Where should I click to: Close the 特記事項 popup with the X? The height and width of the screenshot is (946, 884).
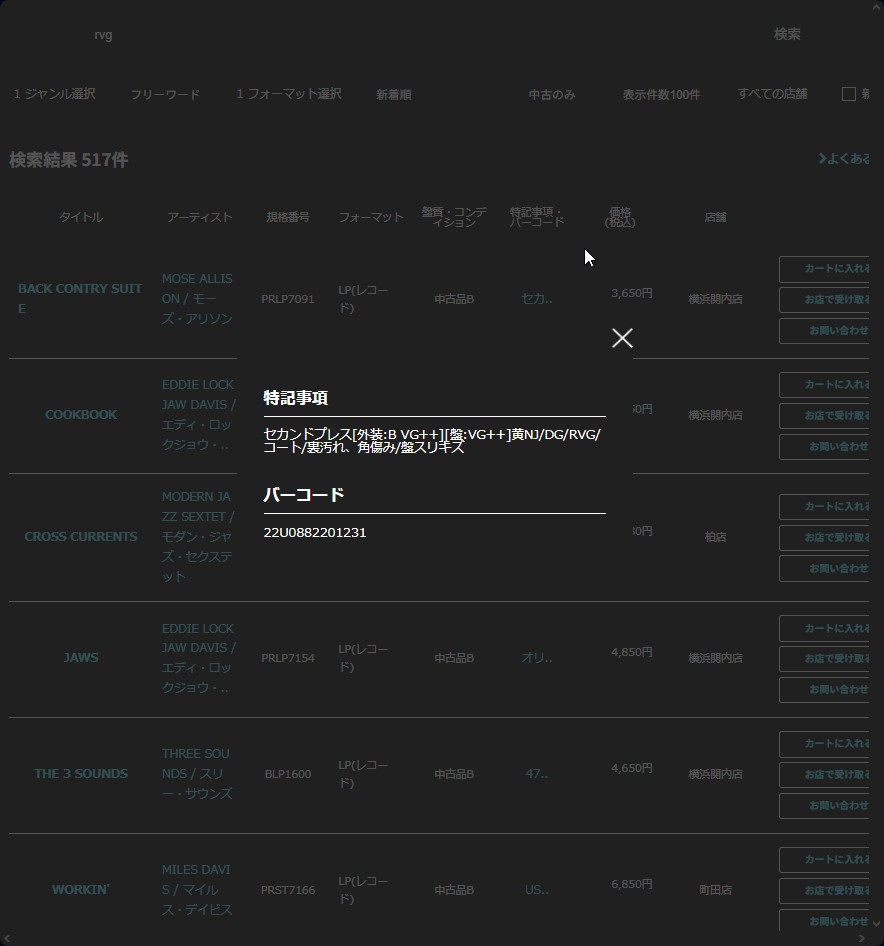pos(622,338)
